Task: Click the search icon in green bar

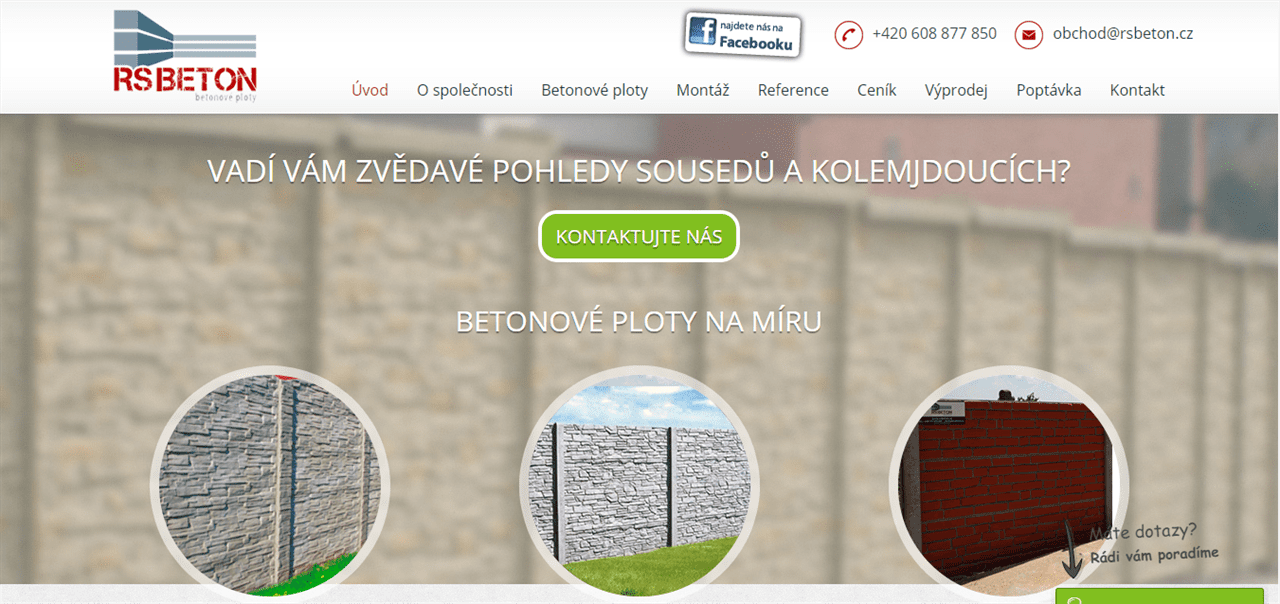Action: (1075, 600)
